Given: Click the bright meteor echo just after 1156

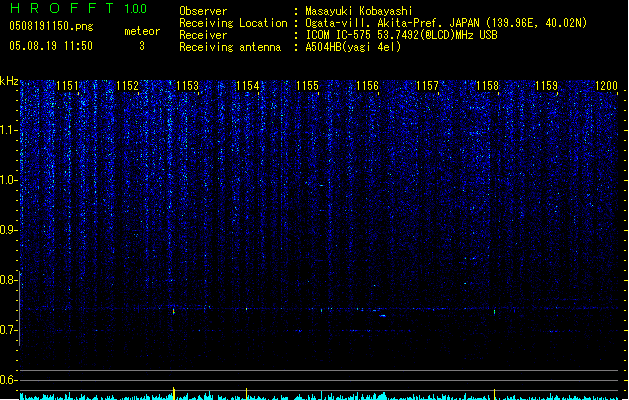Looking at the screenshot, I should tap(383, 316).
